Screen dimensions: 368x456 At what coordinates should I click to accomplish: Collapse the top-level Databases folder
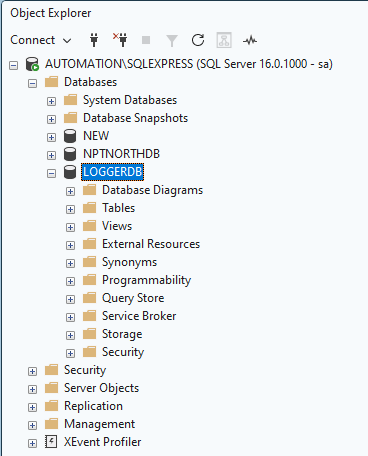tap(32, 83)
